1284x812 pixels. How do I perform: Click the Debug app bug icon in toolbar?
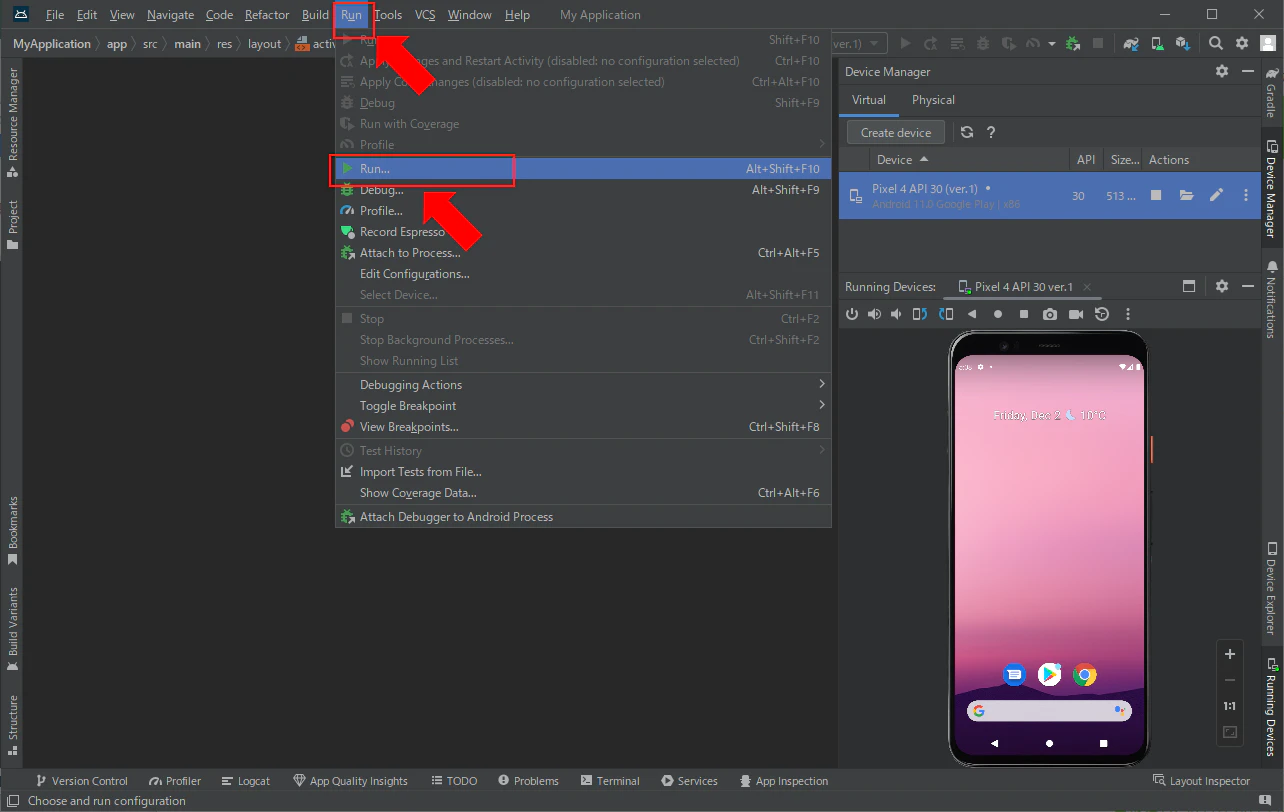pyautogui.click(x=983, y=44)
